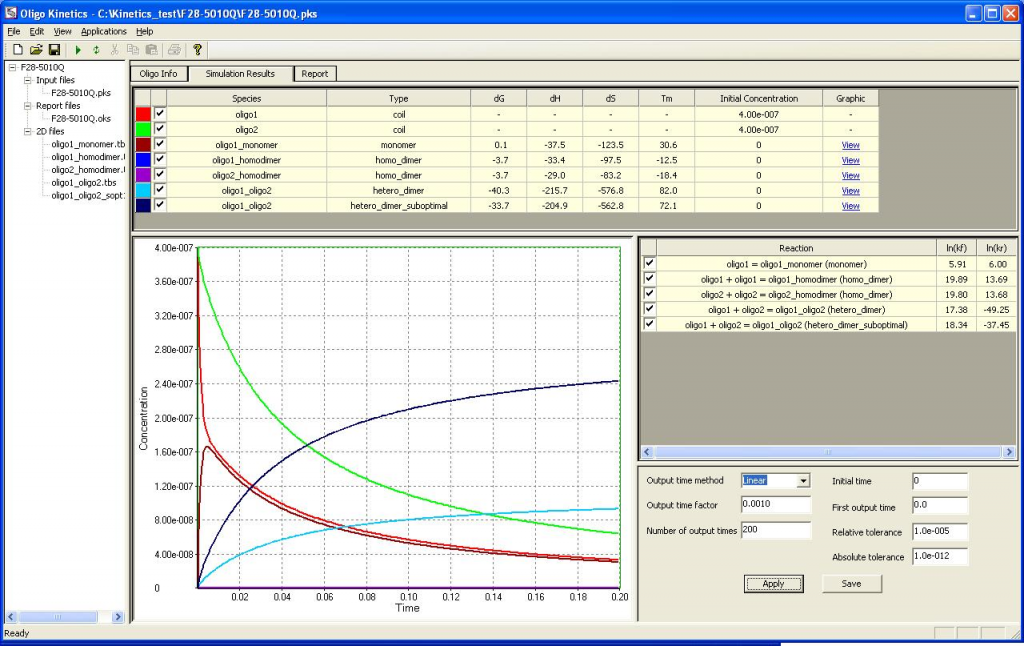The height and width of the screenshot is (646, 1024).
Task: Click the yellow Help question mark icon
Action: (197, 49)
